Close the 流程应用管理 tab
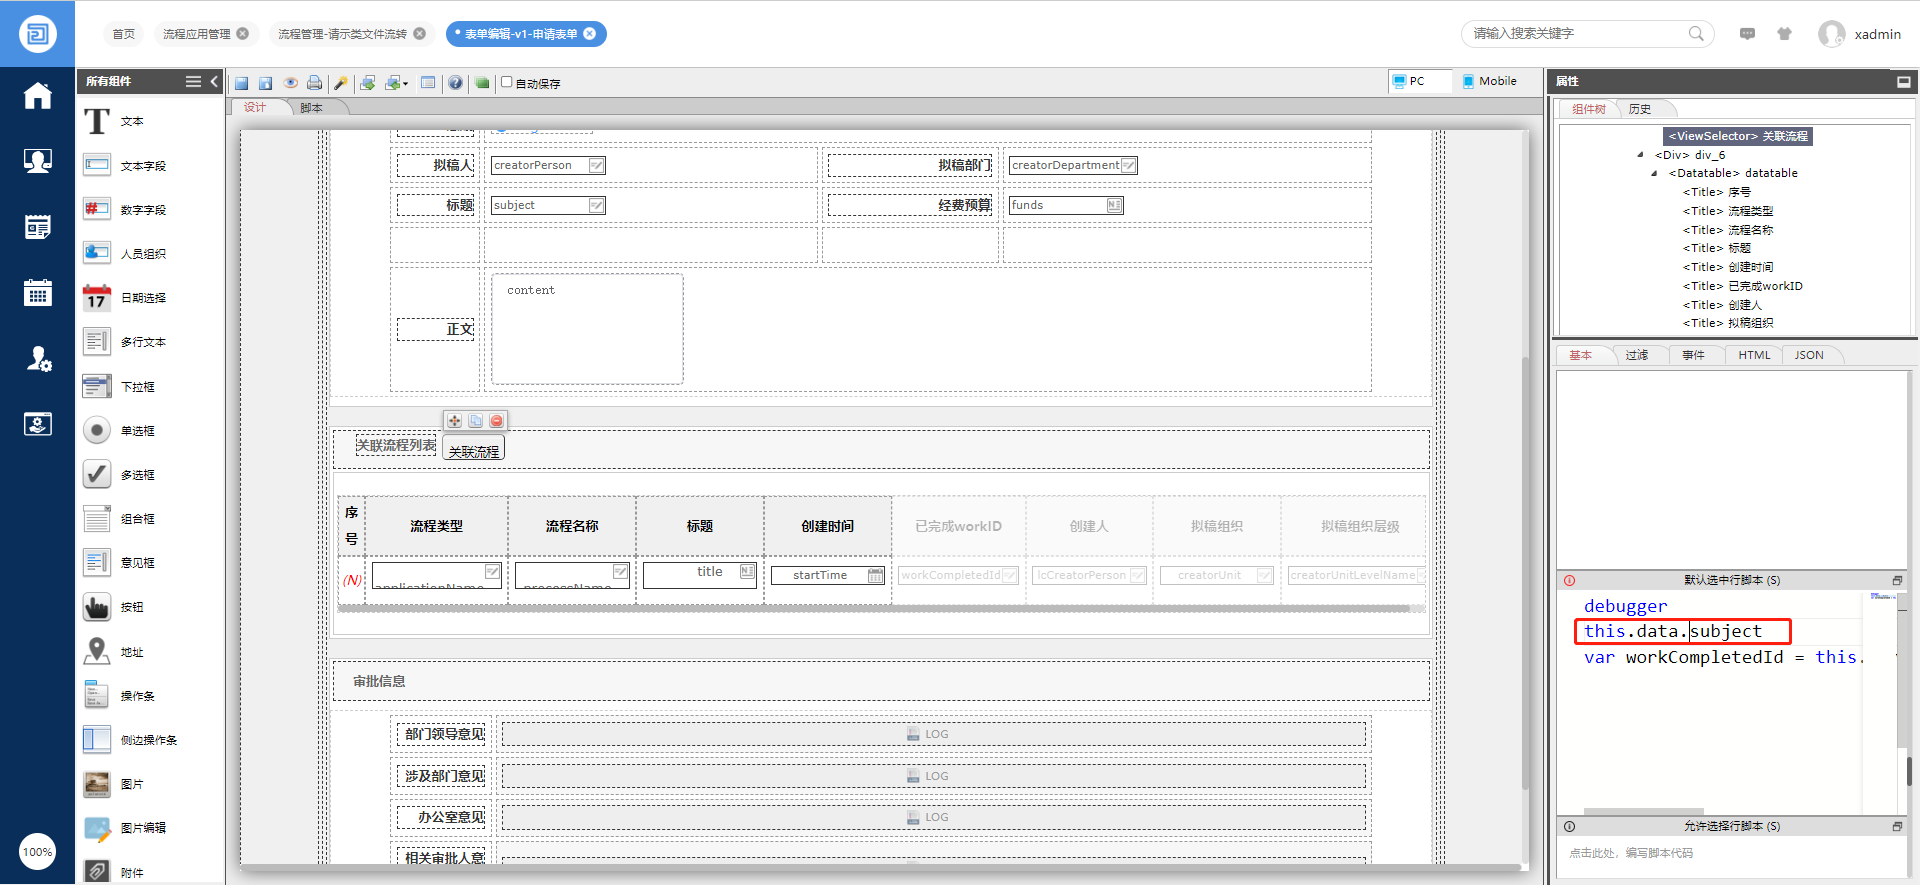The image size is (1920, 885). coord(243,34)
